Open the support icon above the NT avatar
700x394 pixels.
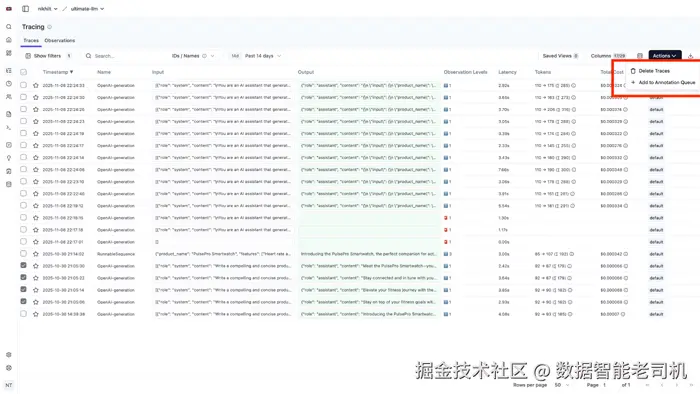[x=8, y=368]
